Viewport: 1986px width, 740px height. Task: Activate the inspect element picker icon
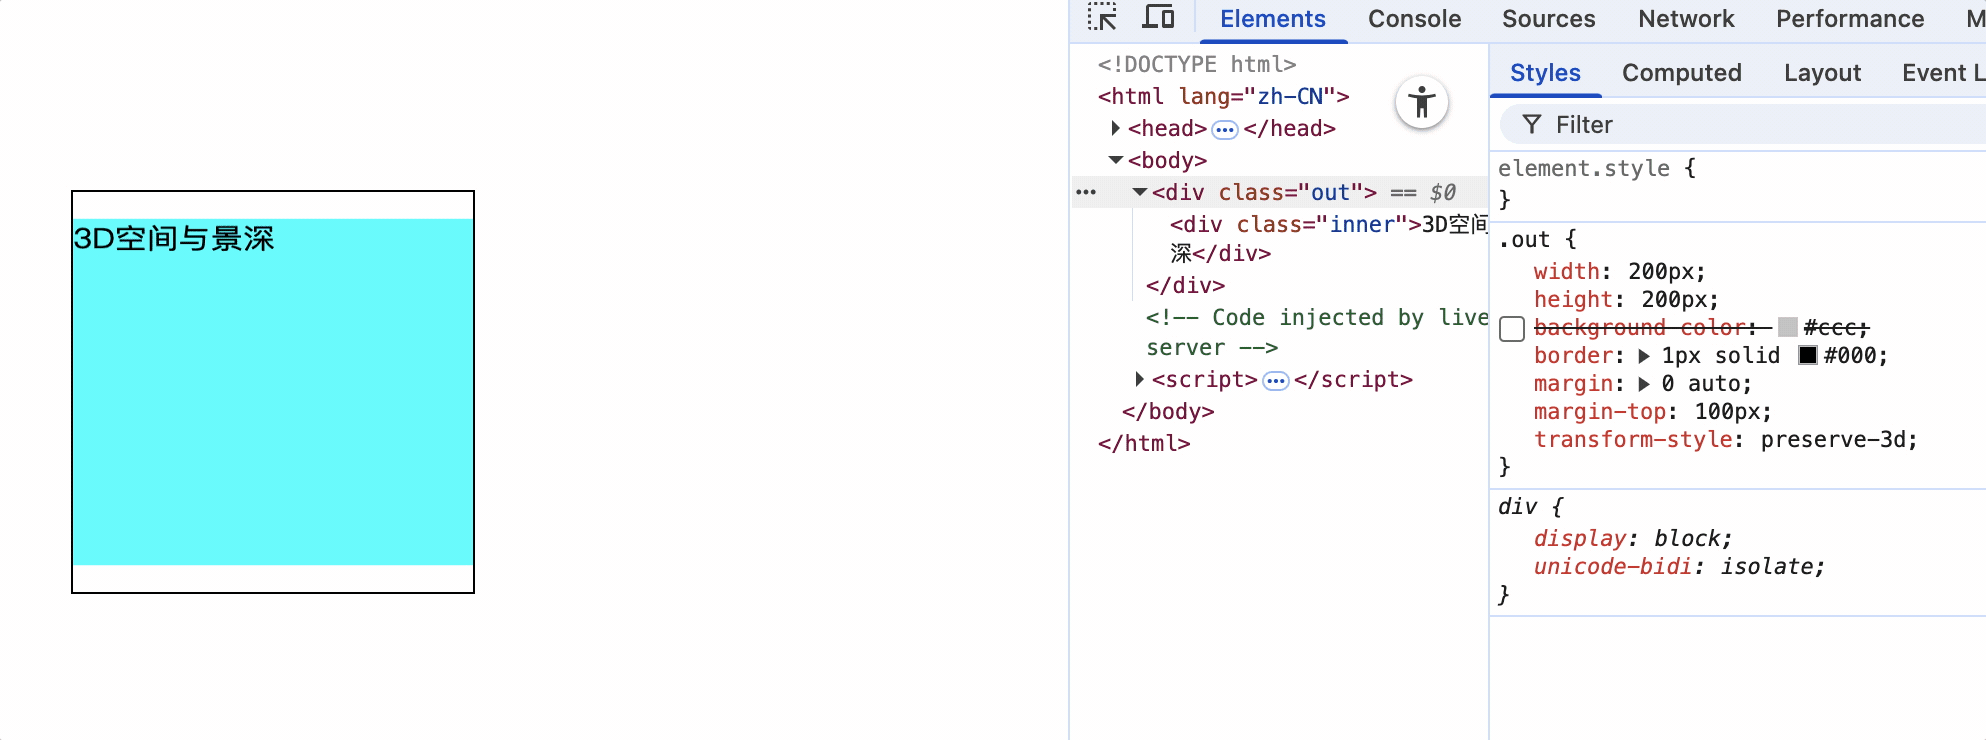coord(1102,18)
